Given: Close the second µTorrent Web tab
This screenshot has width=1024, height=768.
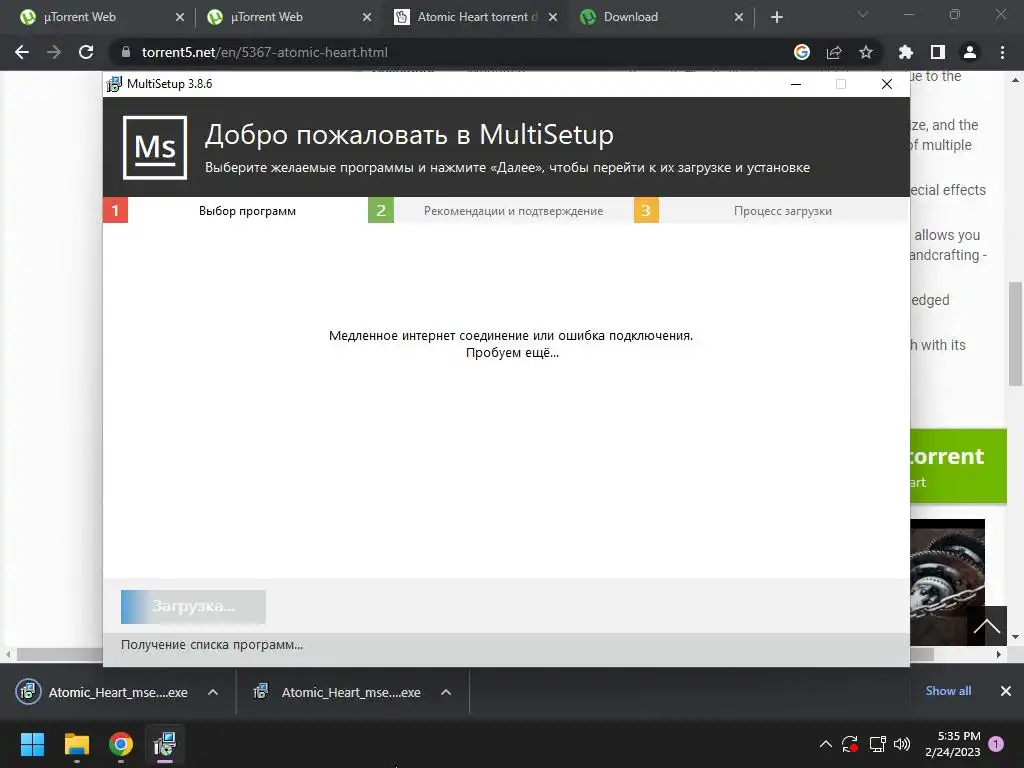Looking at the screenshot, I should tap(367, 18).
